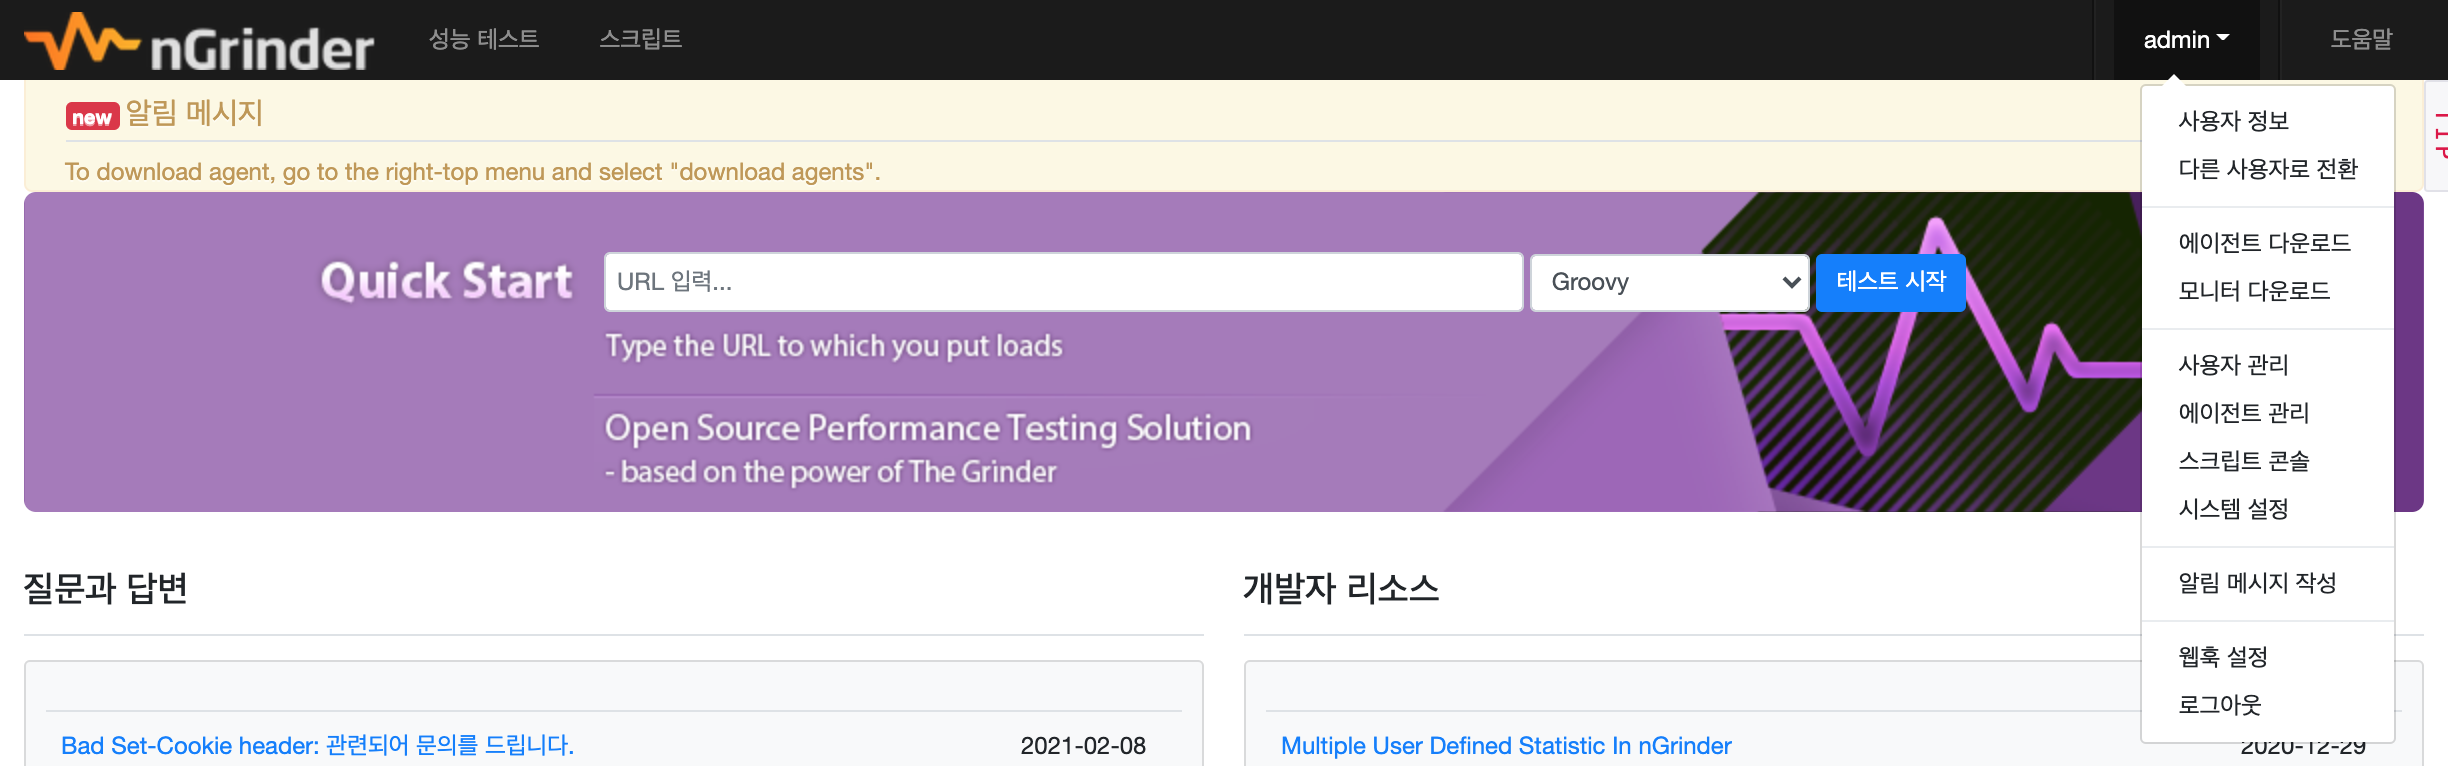The width and height of the screenshot is (2448, 766).
Task: Select 모니터 다운로드 menu entry
Action: (x=2254, y=291)
